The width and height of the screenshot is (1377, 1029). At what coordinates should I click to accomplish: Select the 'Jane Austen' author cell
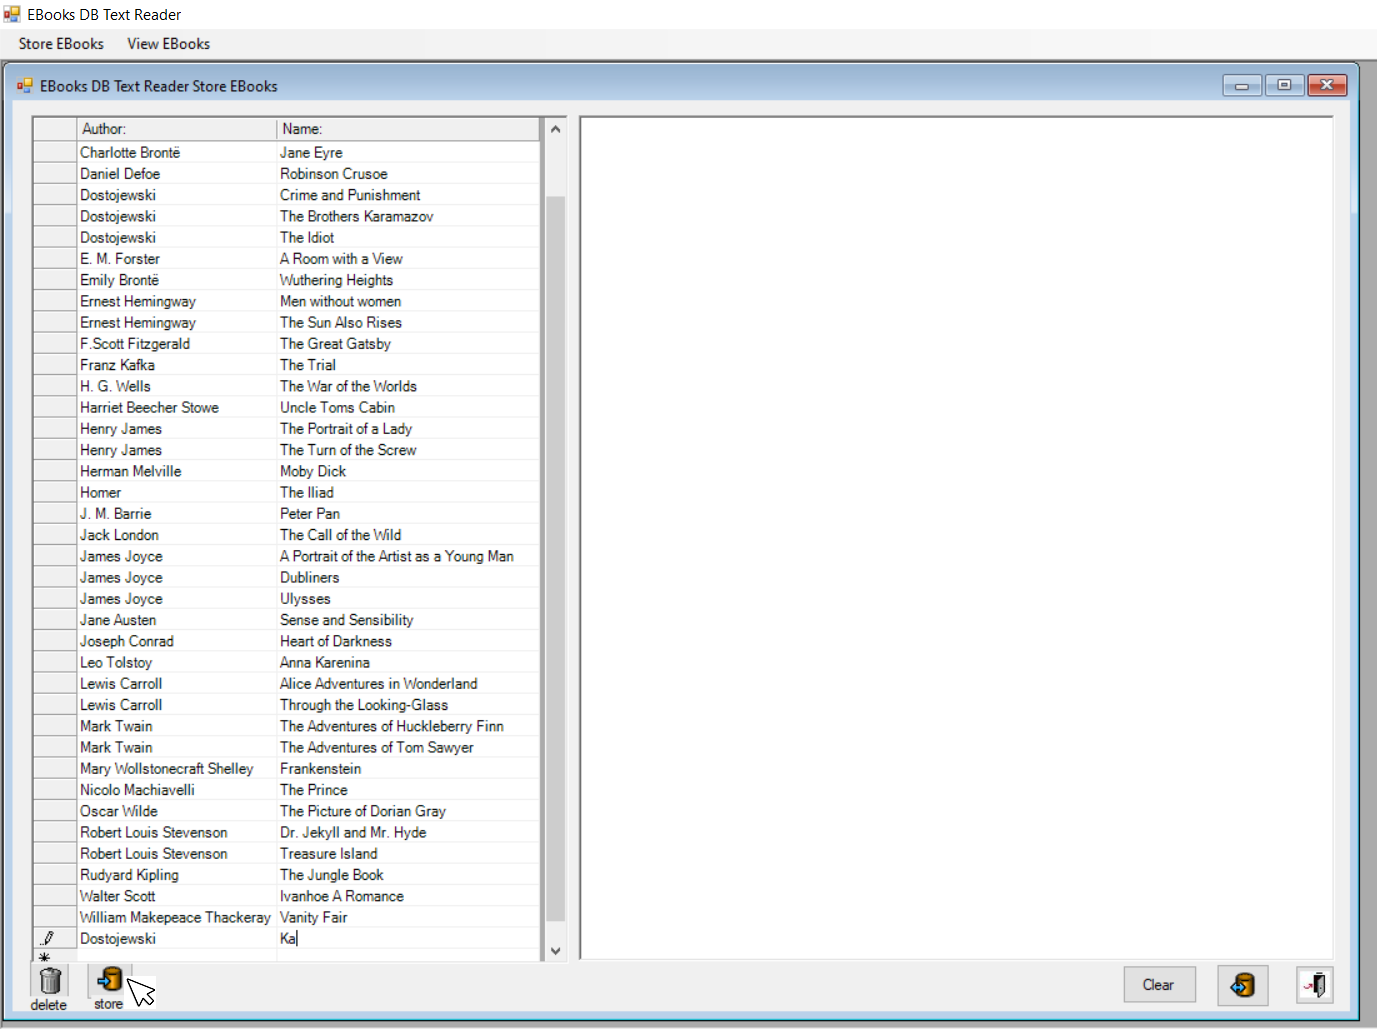[x=177, y=620]
